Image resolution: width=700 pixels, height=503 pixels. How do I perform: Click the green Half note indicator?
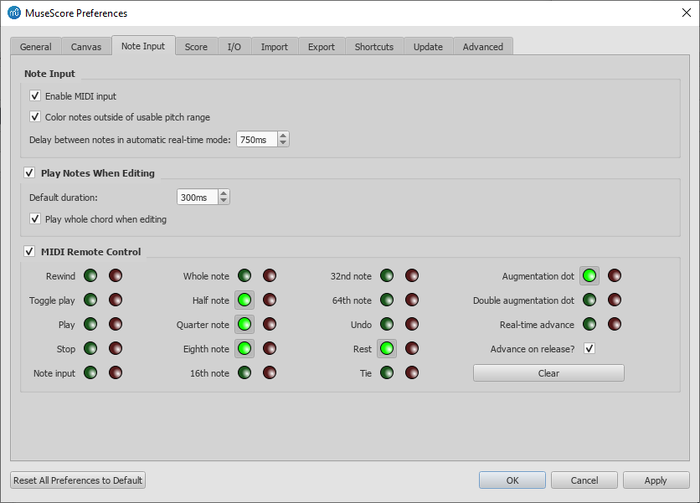(244, 300)
